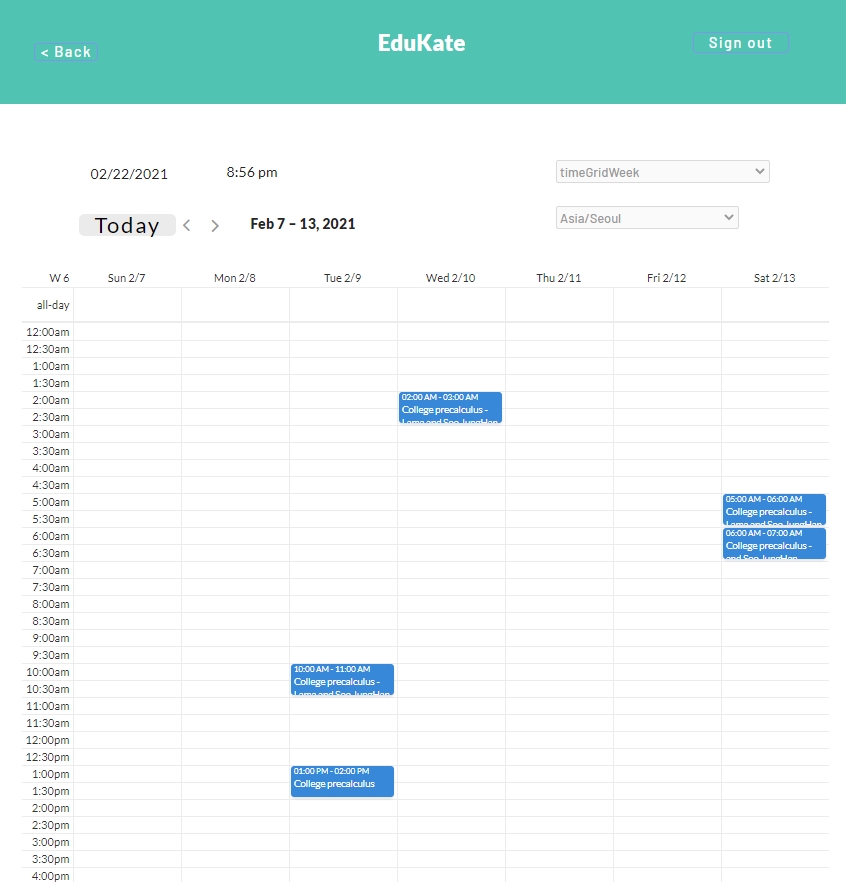
Task: Click the Sign out button
Action: click(x=740, y=43)
